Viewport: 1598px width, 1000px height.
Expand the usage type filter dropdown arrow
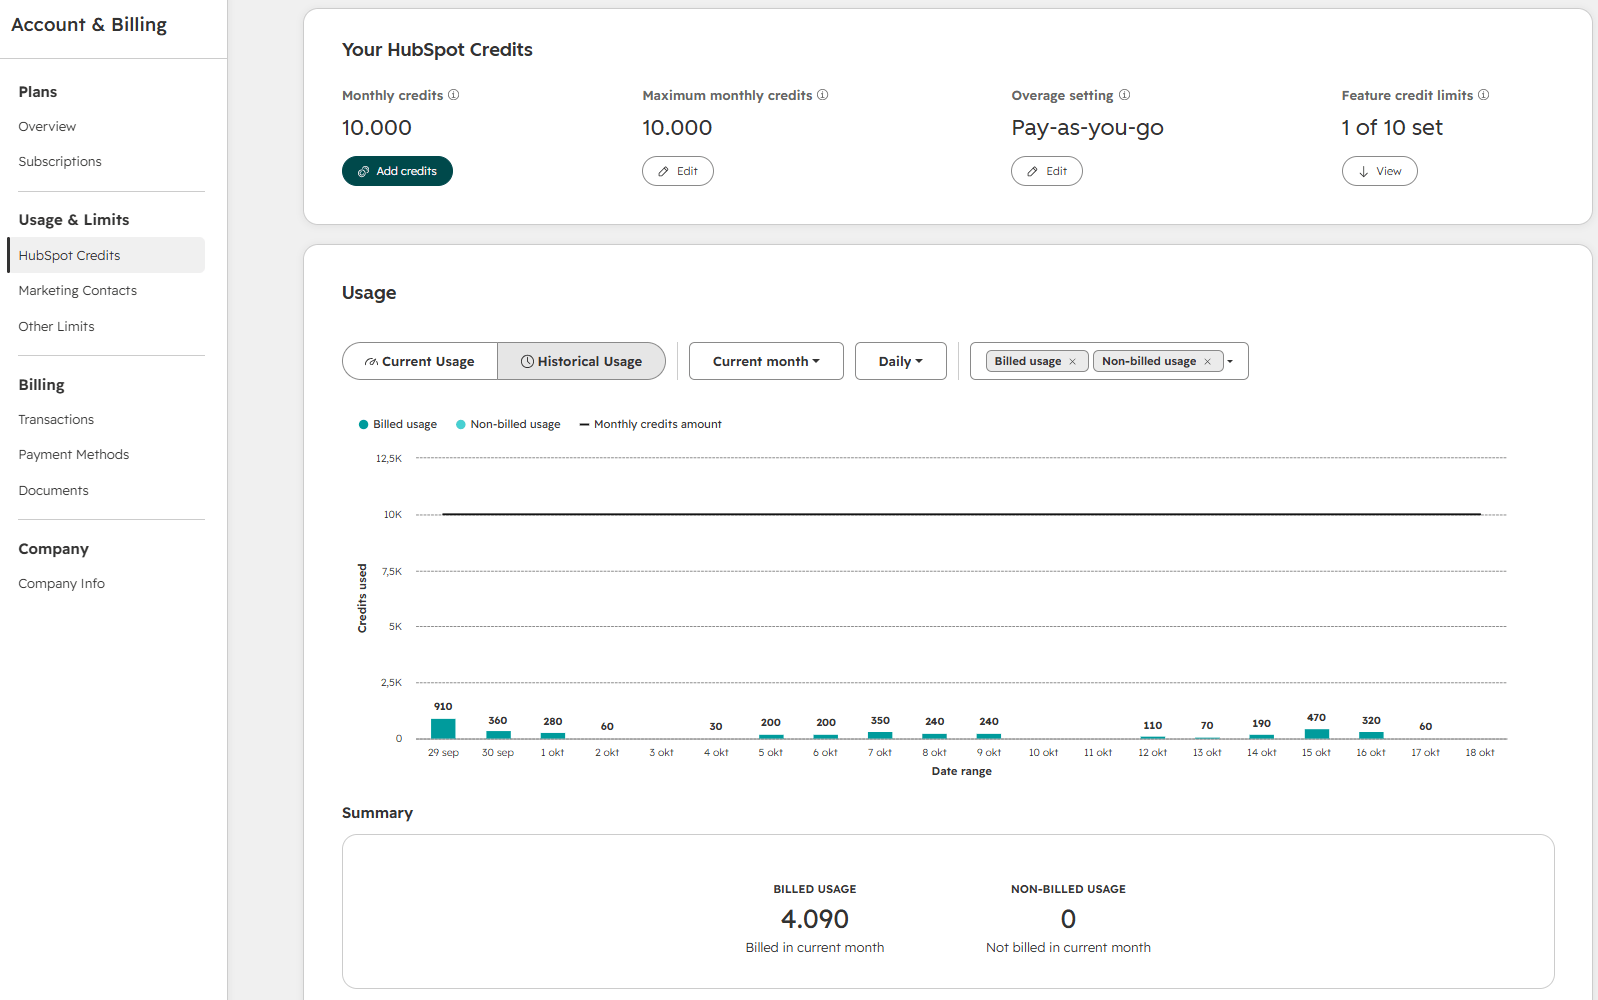(x=1231, y=362)
